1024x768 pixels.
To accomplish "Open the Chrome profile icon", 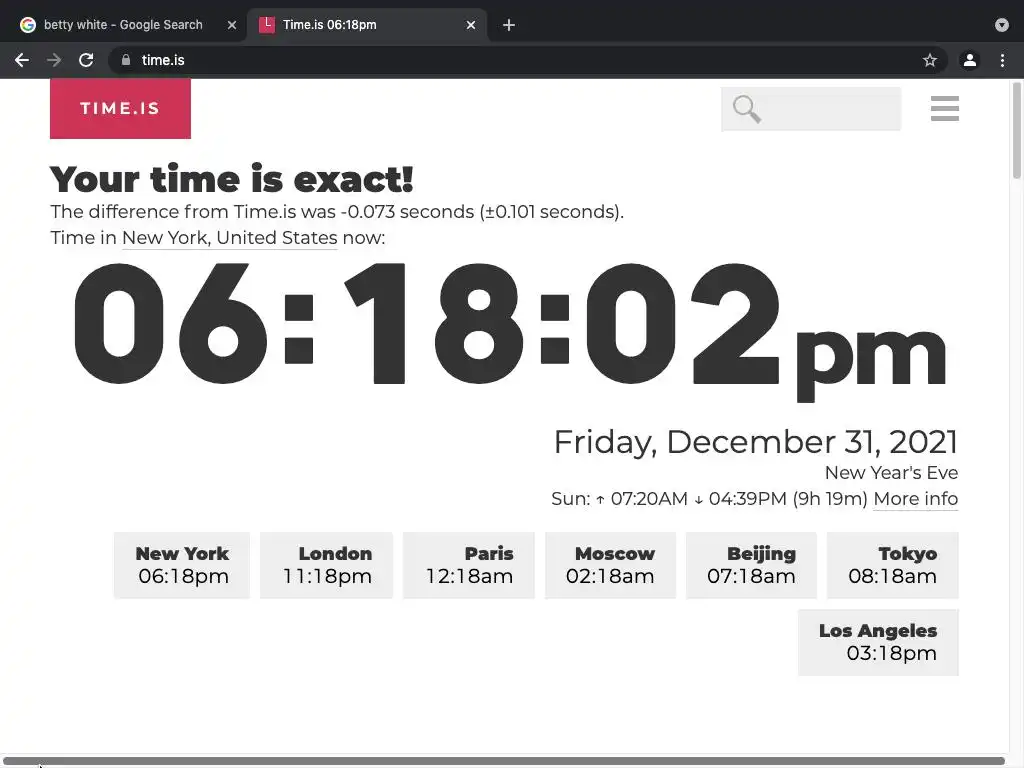I will point(970,60).
